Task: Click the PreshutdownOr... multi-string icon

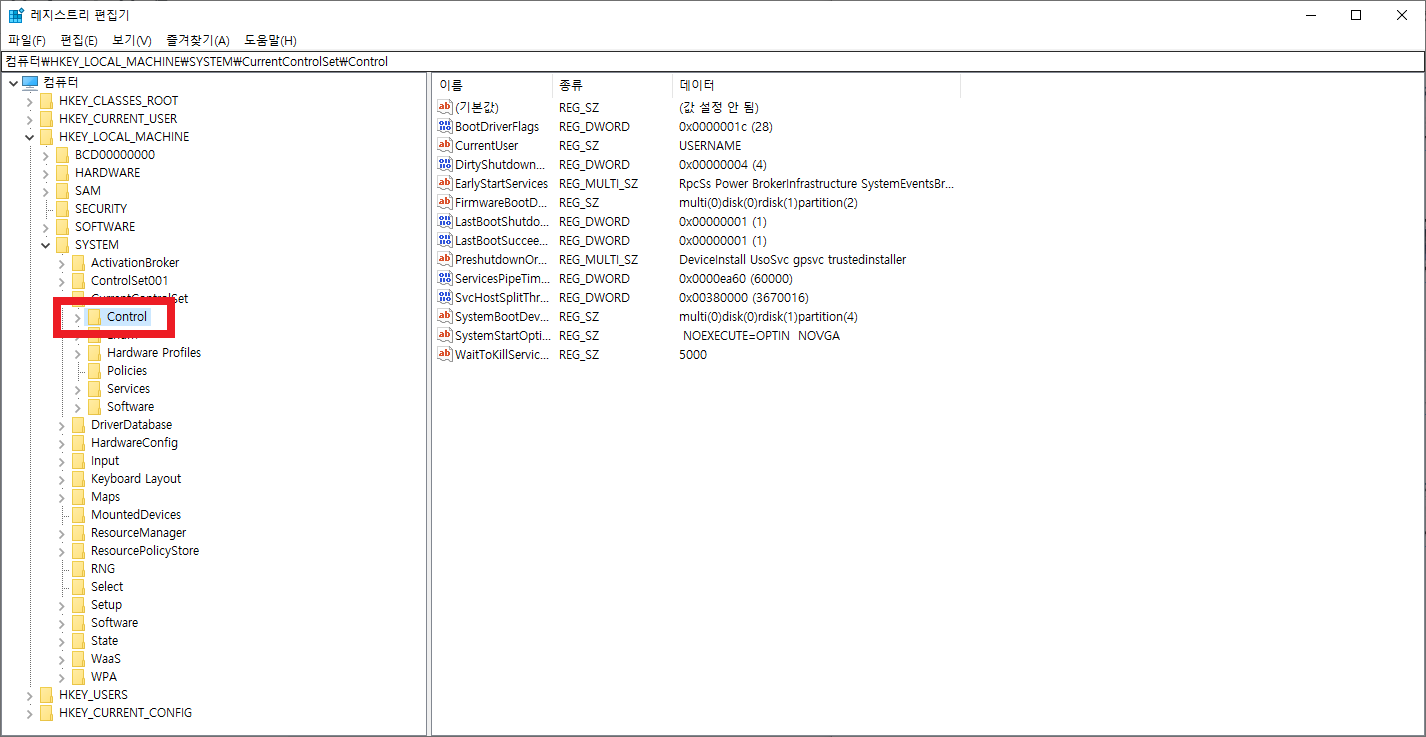Action: [x=445, y=260]
